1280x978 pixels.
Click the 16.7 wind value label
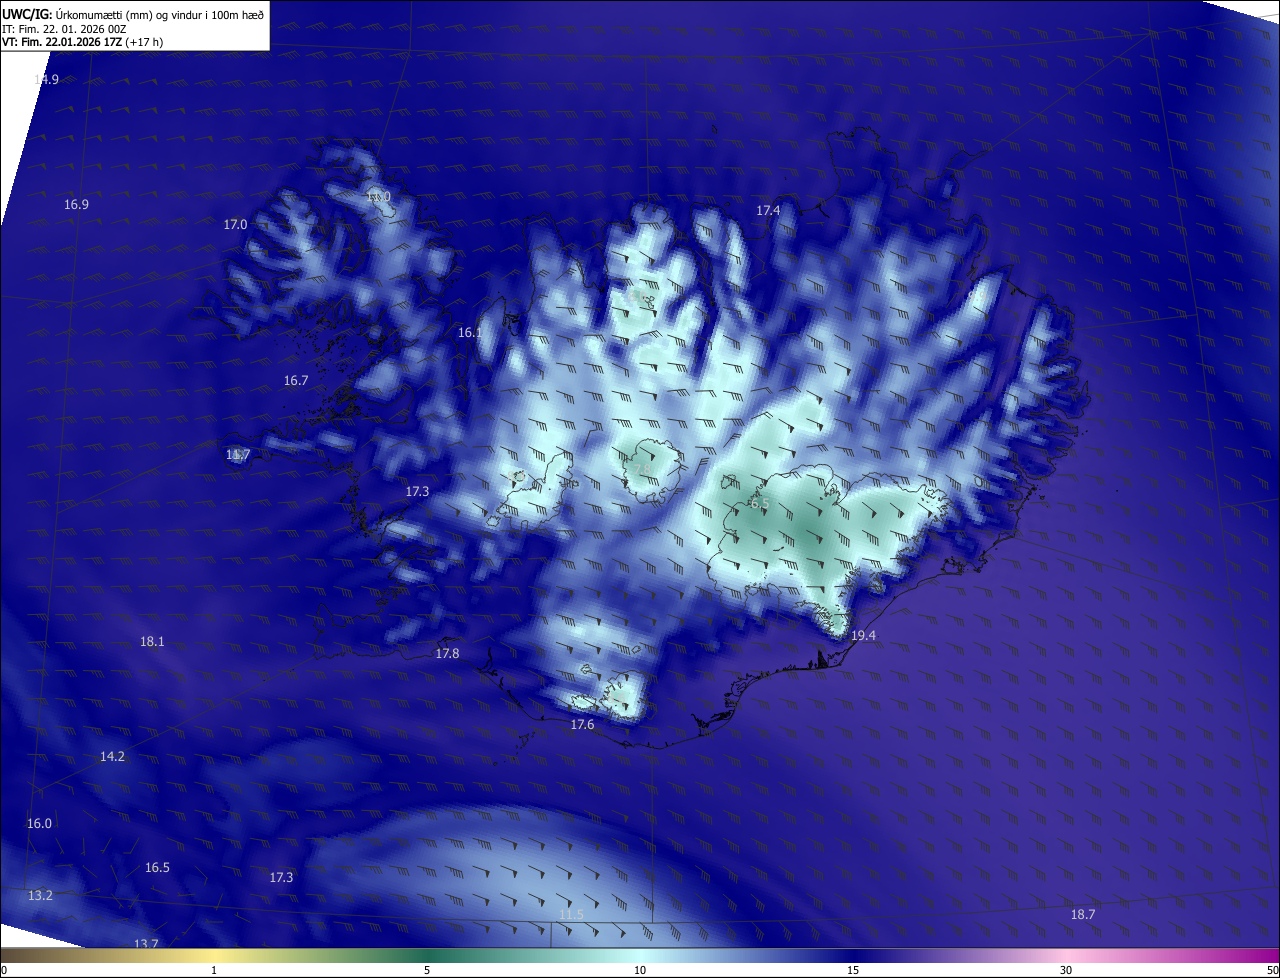pyautogui.click(x=296, y=380)
